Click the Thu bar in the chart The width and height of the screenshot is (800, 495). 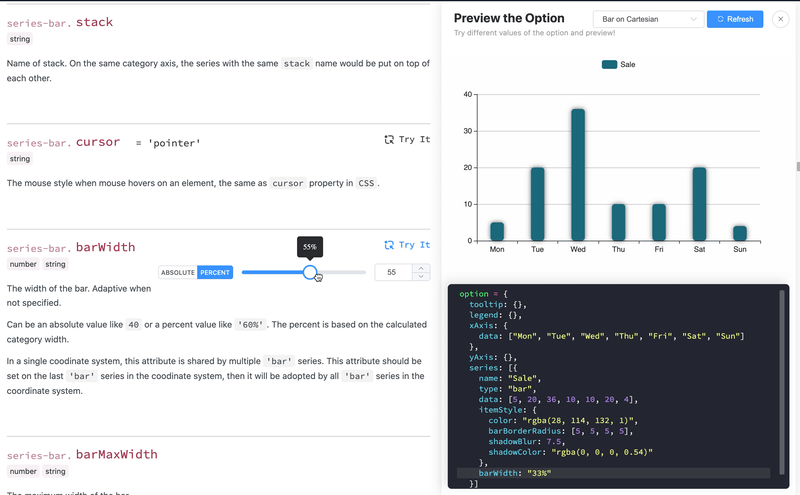click(618, 222)
